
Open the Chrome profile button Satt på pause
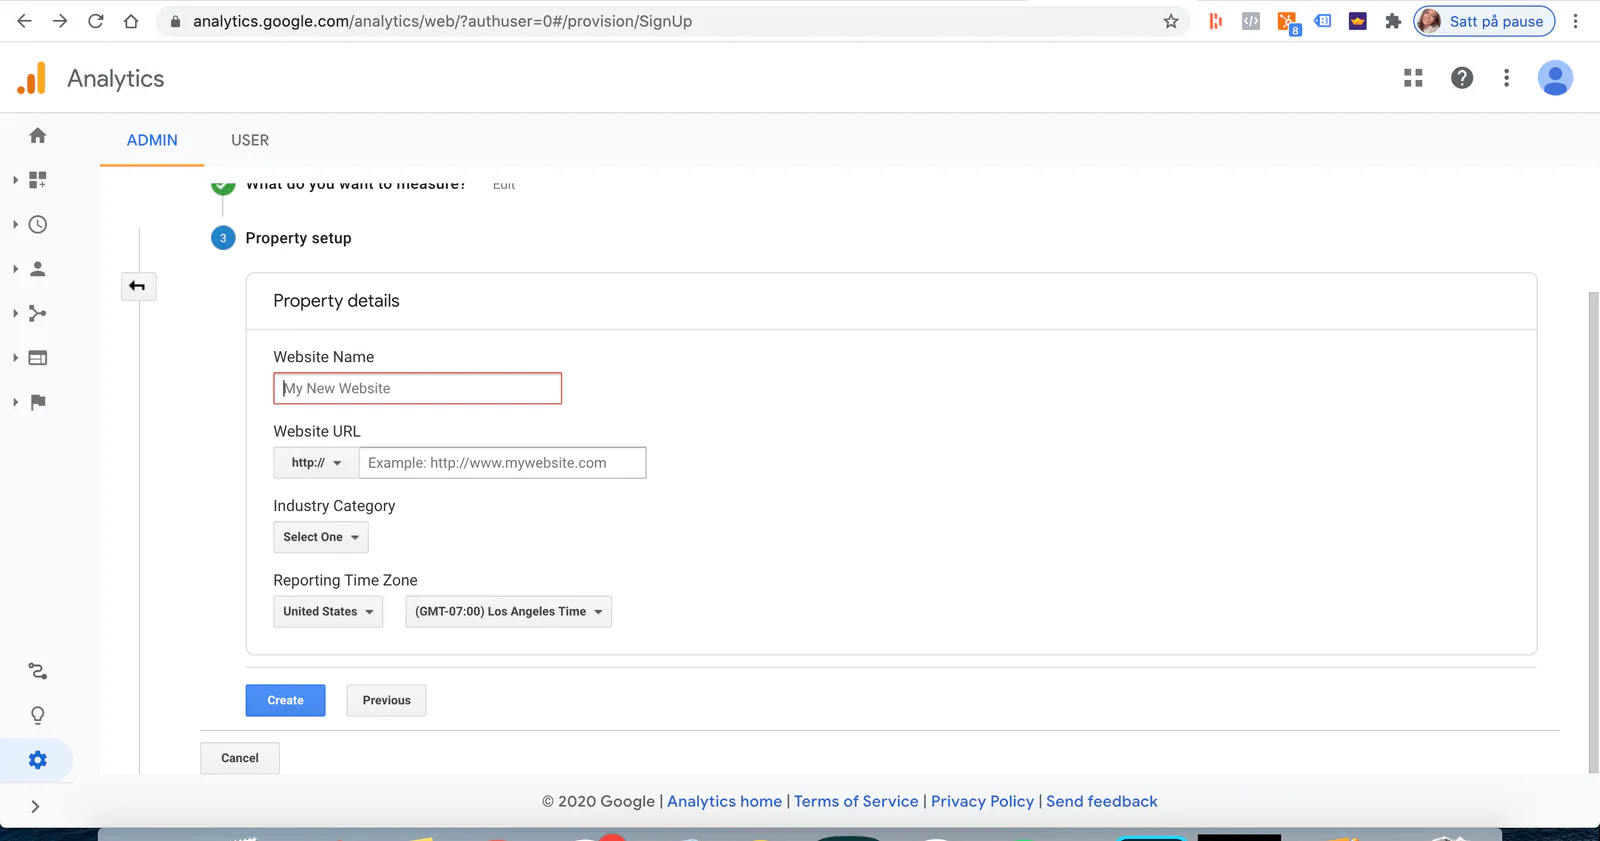coord(1484,21)
